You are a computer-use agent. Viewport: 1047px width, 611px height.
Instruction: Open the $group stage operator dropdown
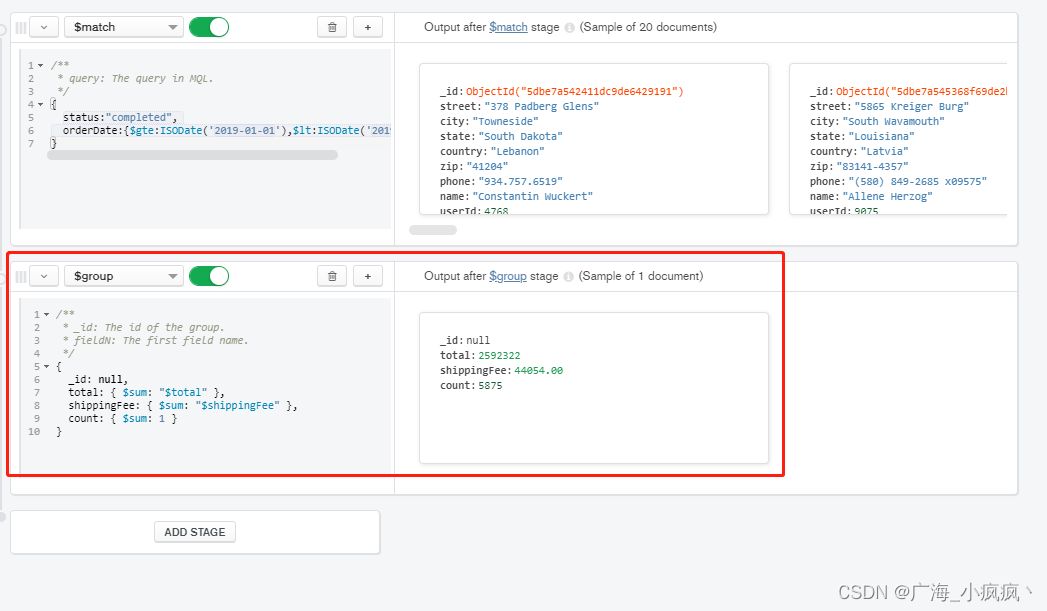[x=124, y=276]
